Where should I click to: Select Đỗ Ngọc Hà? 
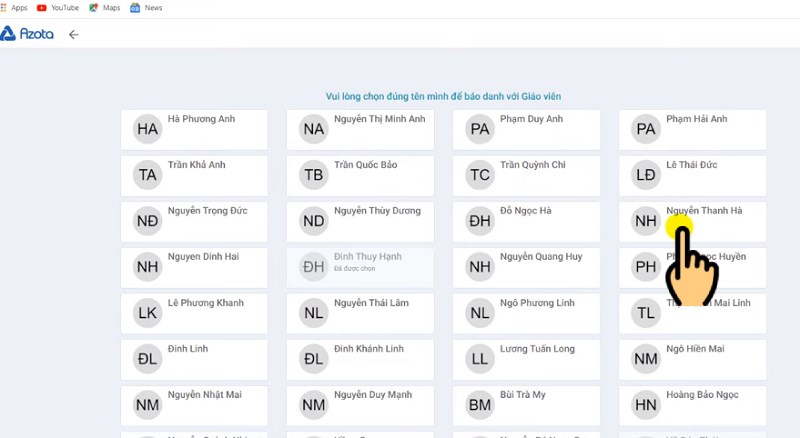(x=526, y=222)
